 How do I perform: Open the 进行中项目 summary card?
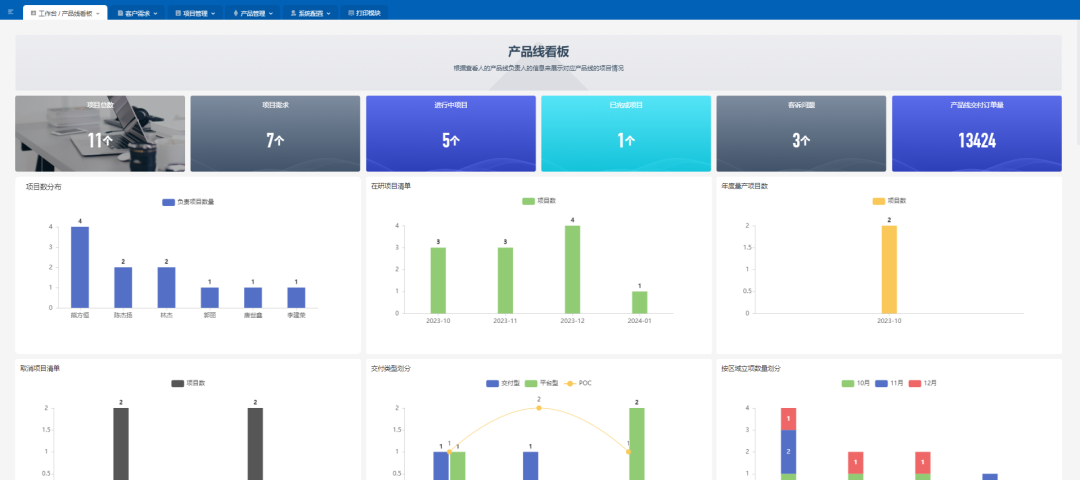[x=451, y=134]
